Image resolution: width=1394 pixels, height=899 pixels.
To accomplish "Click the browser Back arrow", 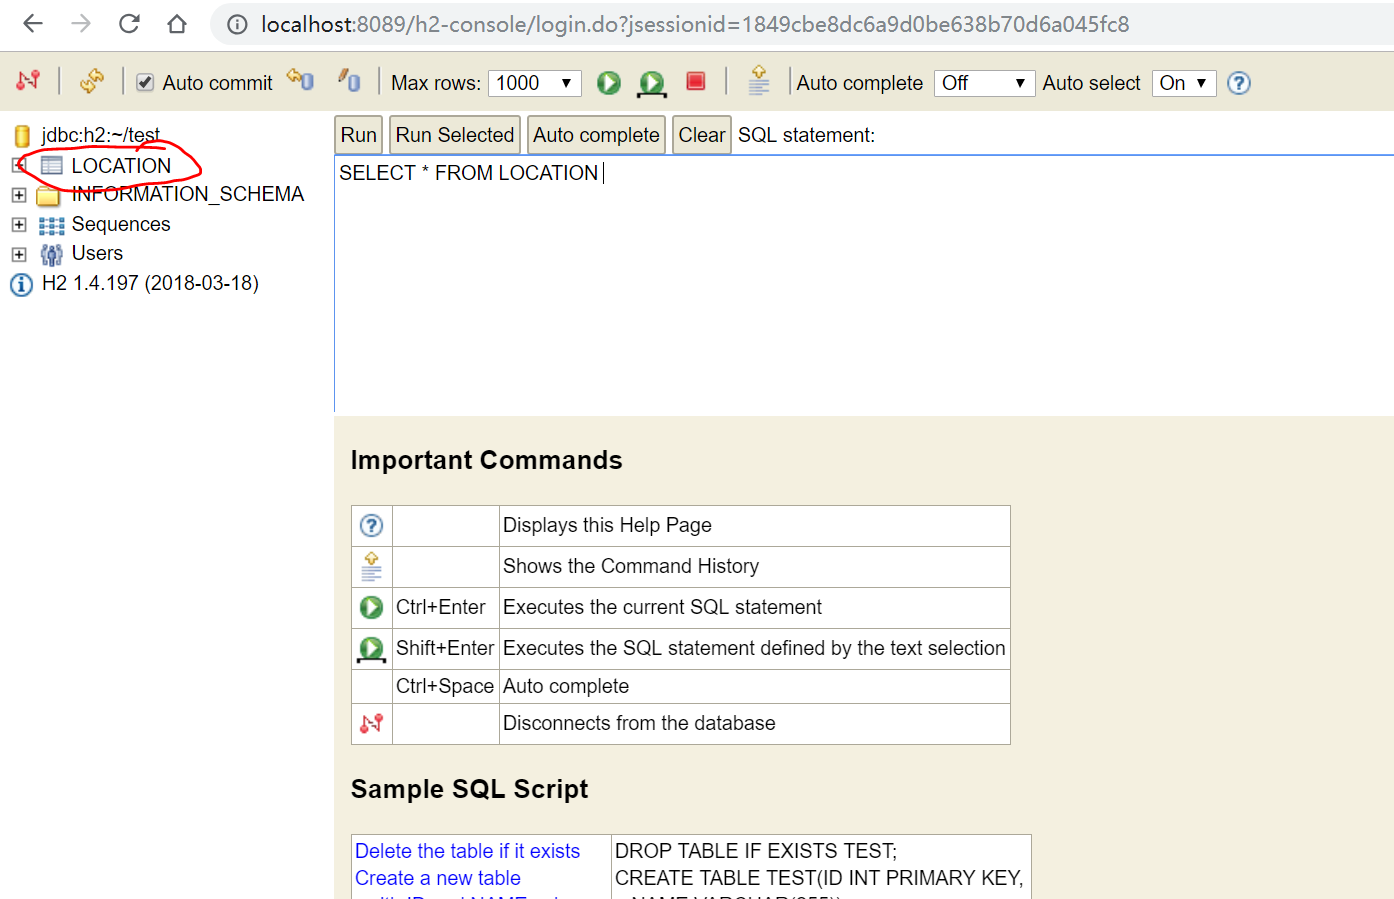I will coord(33,24).
